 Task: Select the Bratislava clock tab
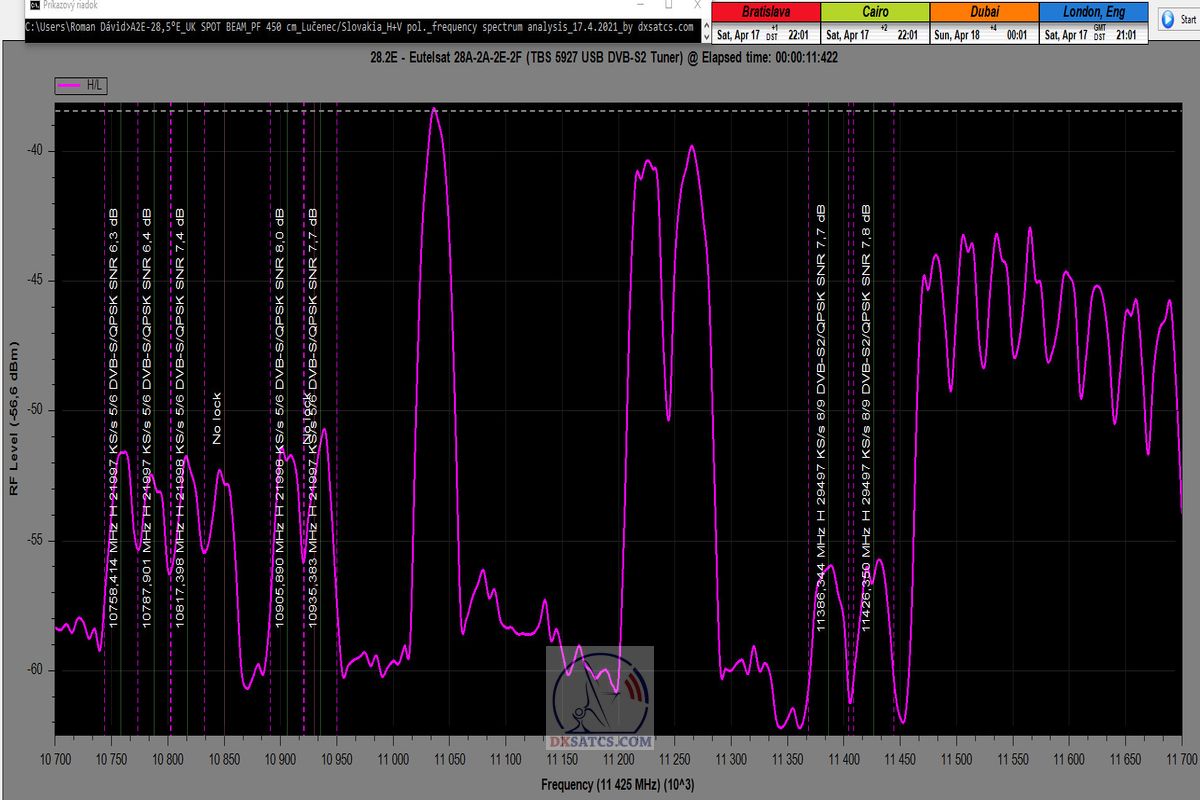(x=764, y=13)
